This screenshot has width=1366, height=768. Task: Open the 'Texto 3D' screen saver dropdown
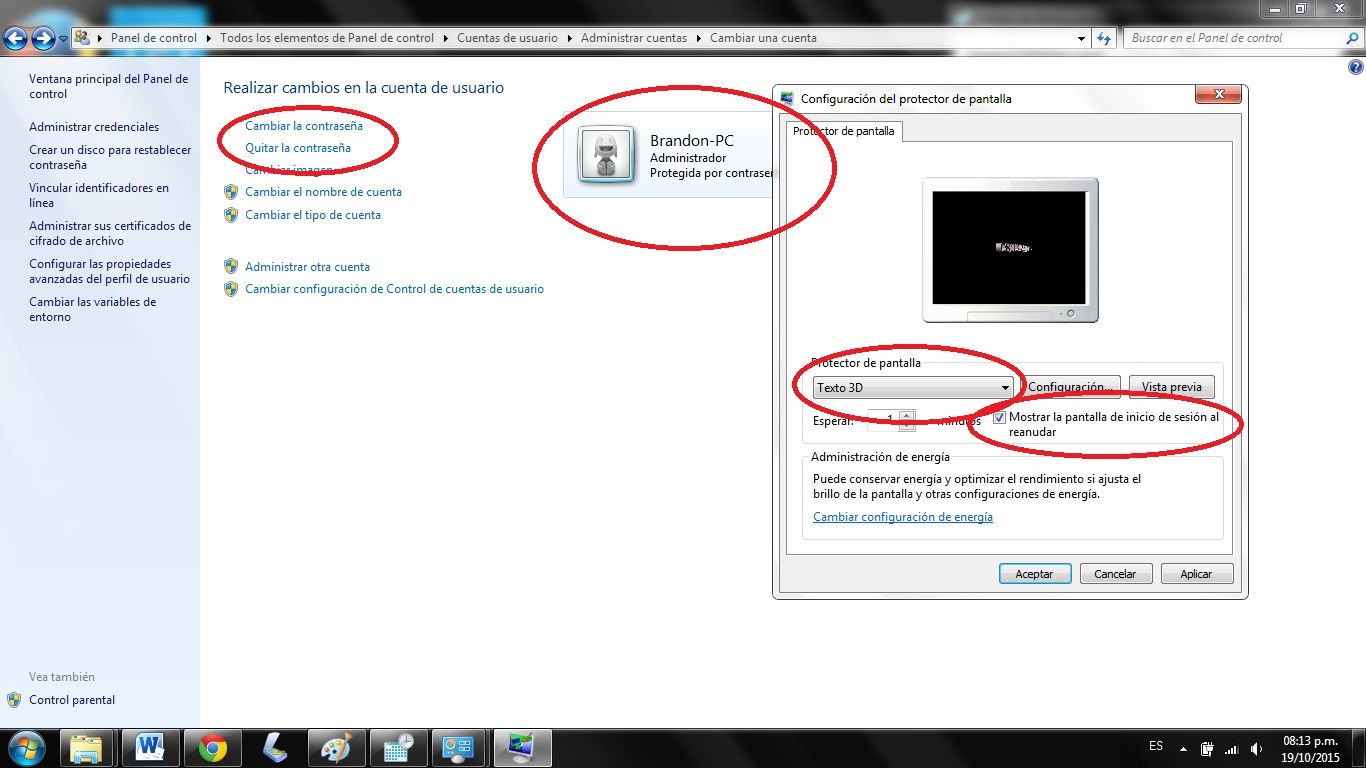[x=914, y=387]
